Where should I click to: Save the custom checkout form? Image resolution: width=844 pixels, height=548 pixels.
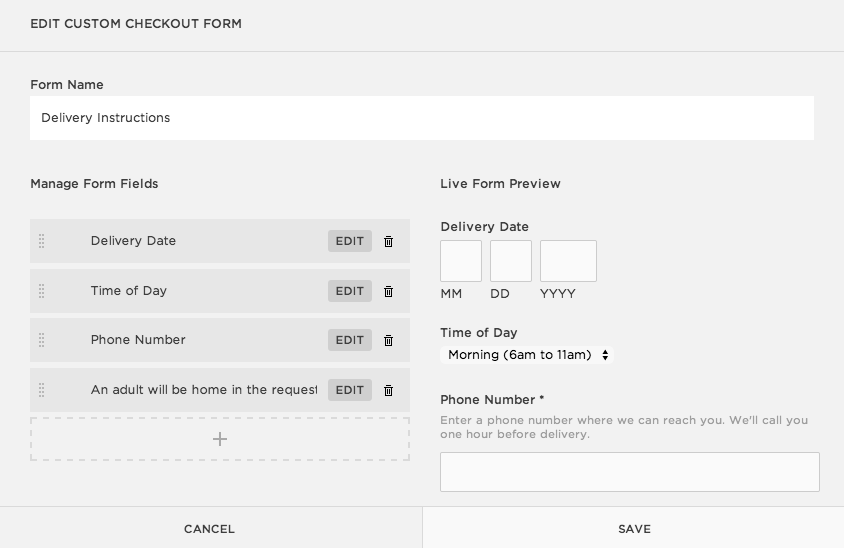click(634, 529)
